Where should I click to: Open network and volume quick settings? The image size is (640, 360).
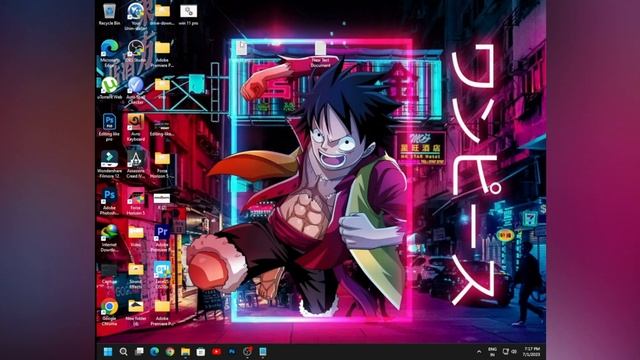509,351
